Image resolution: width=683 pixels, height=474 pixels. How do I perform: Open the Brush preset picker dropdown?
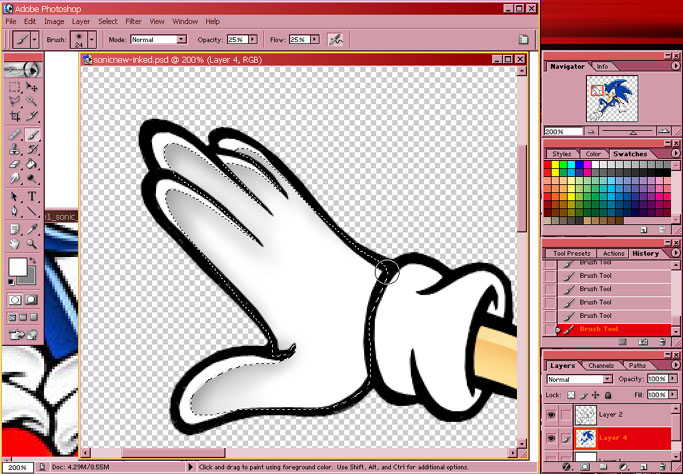coord(92,40)
